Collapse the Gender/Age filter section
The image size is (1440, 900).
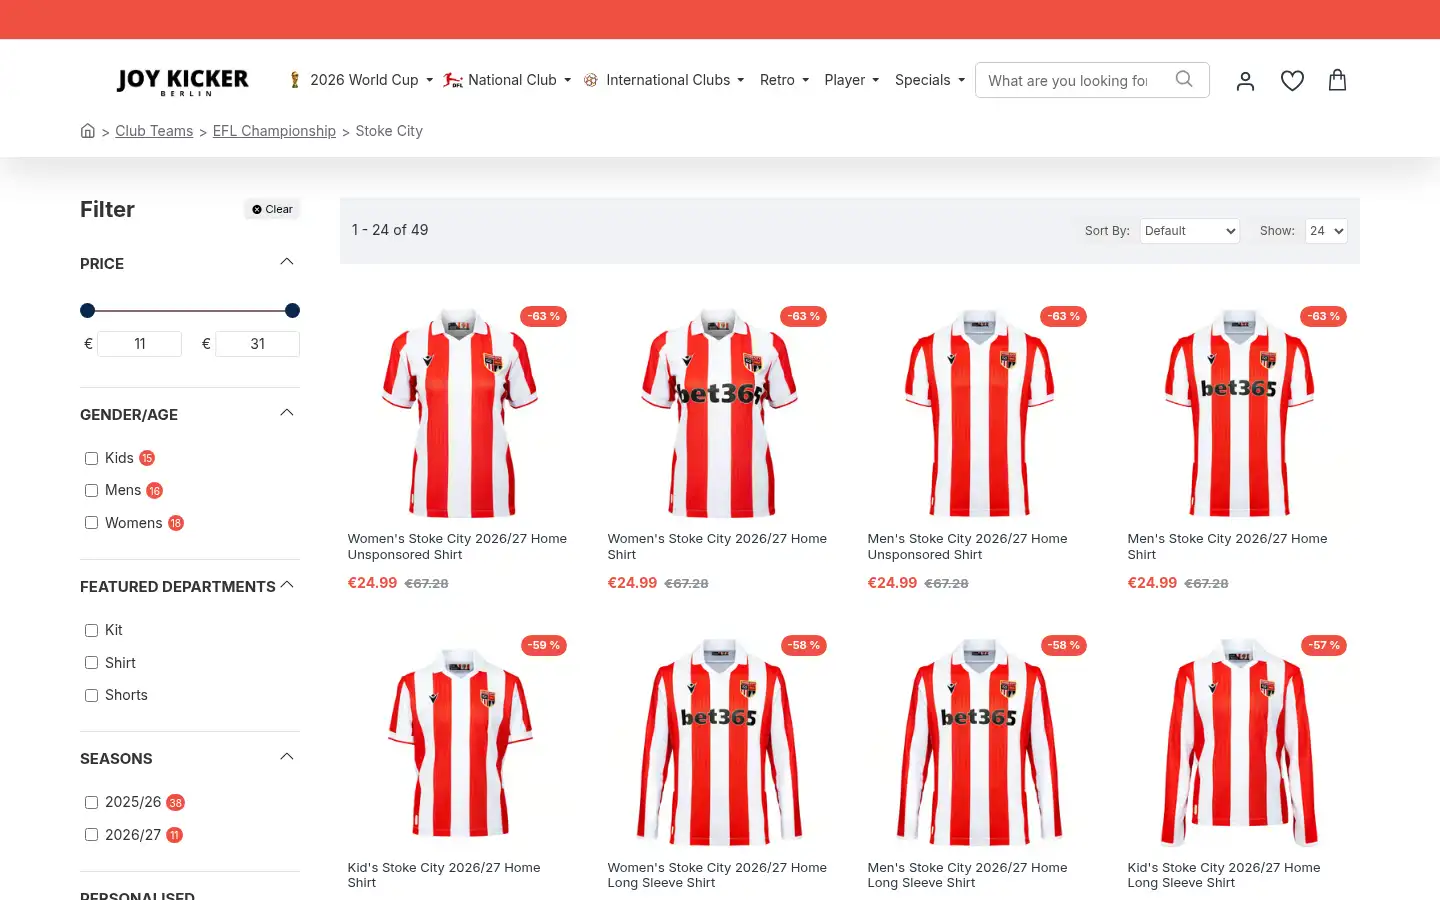[287, 413]
